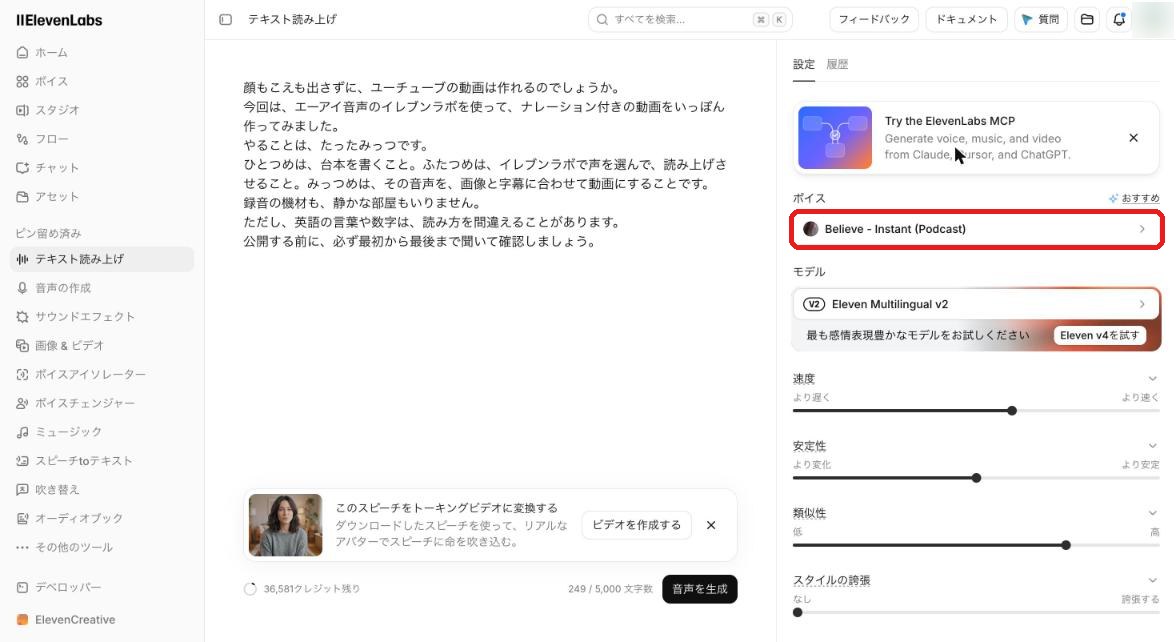Switch to the 履歴 tab

tap(837, 64)
